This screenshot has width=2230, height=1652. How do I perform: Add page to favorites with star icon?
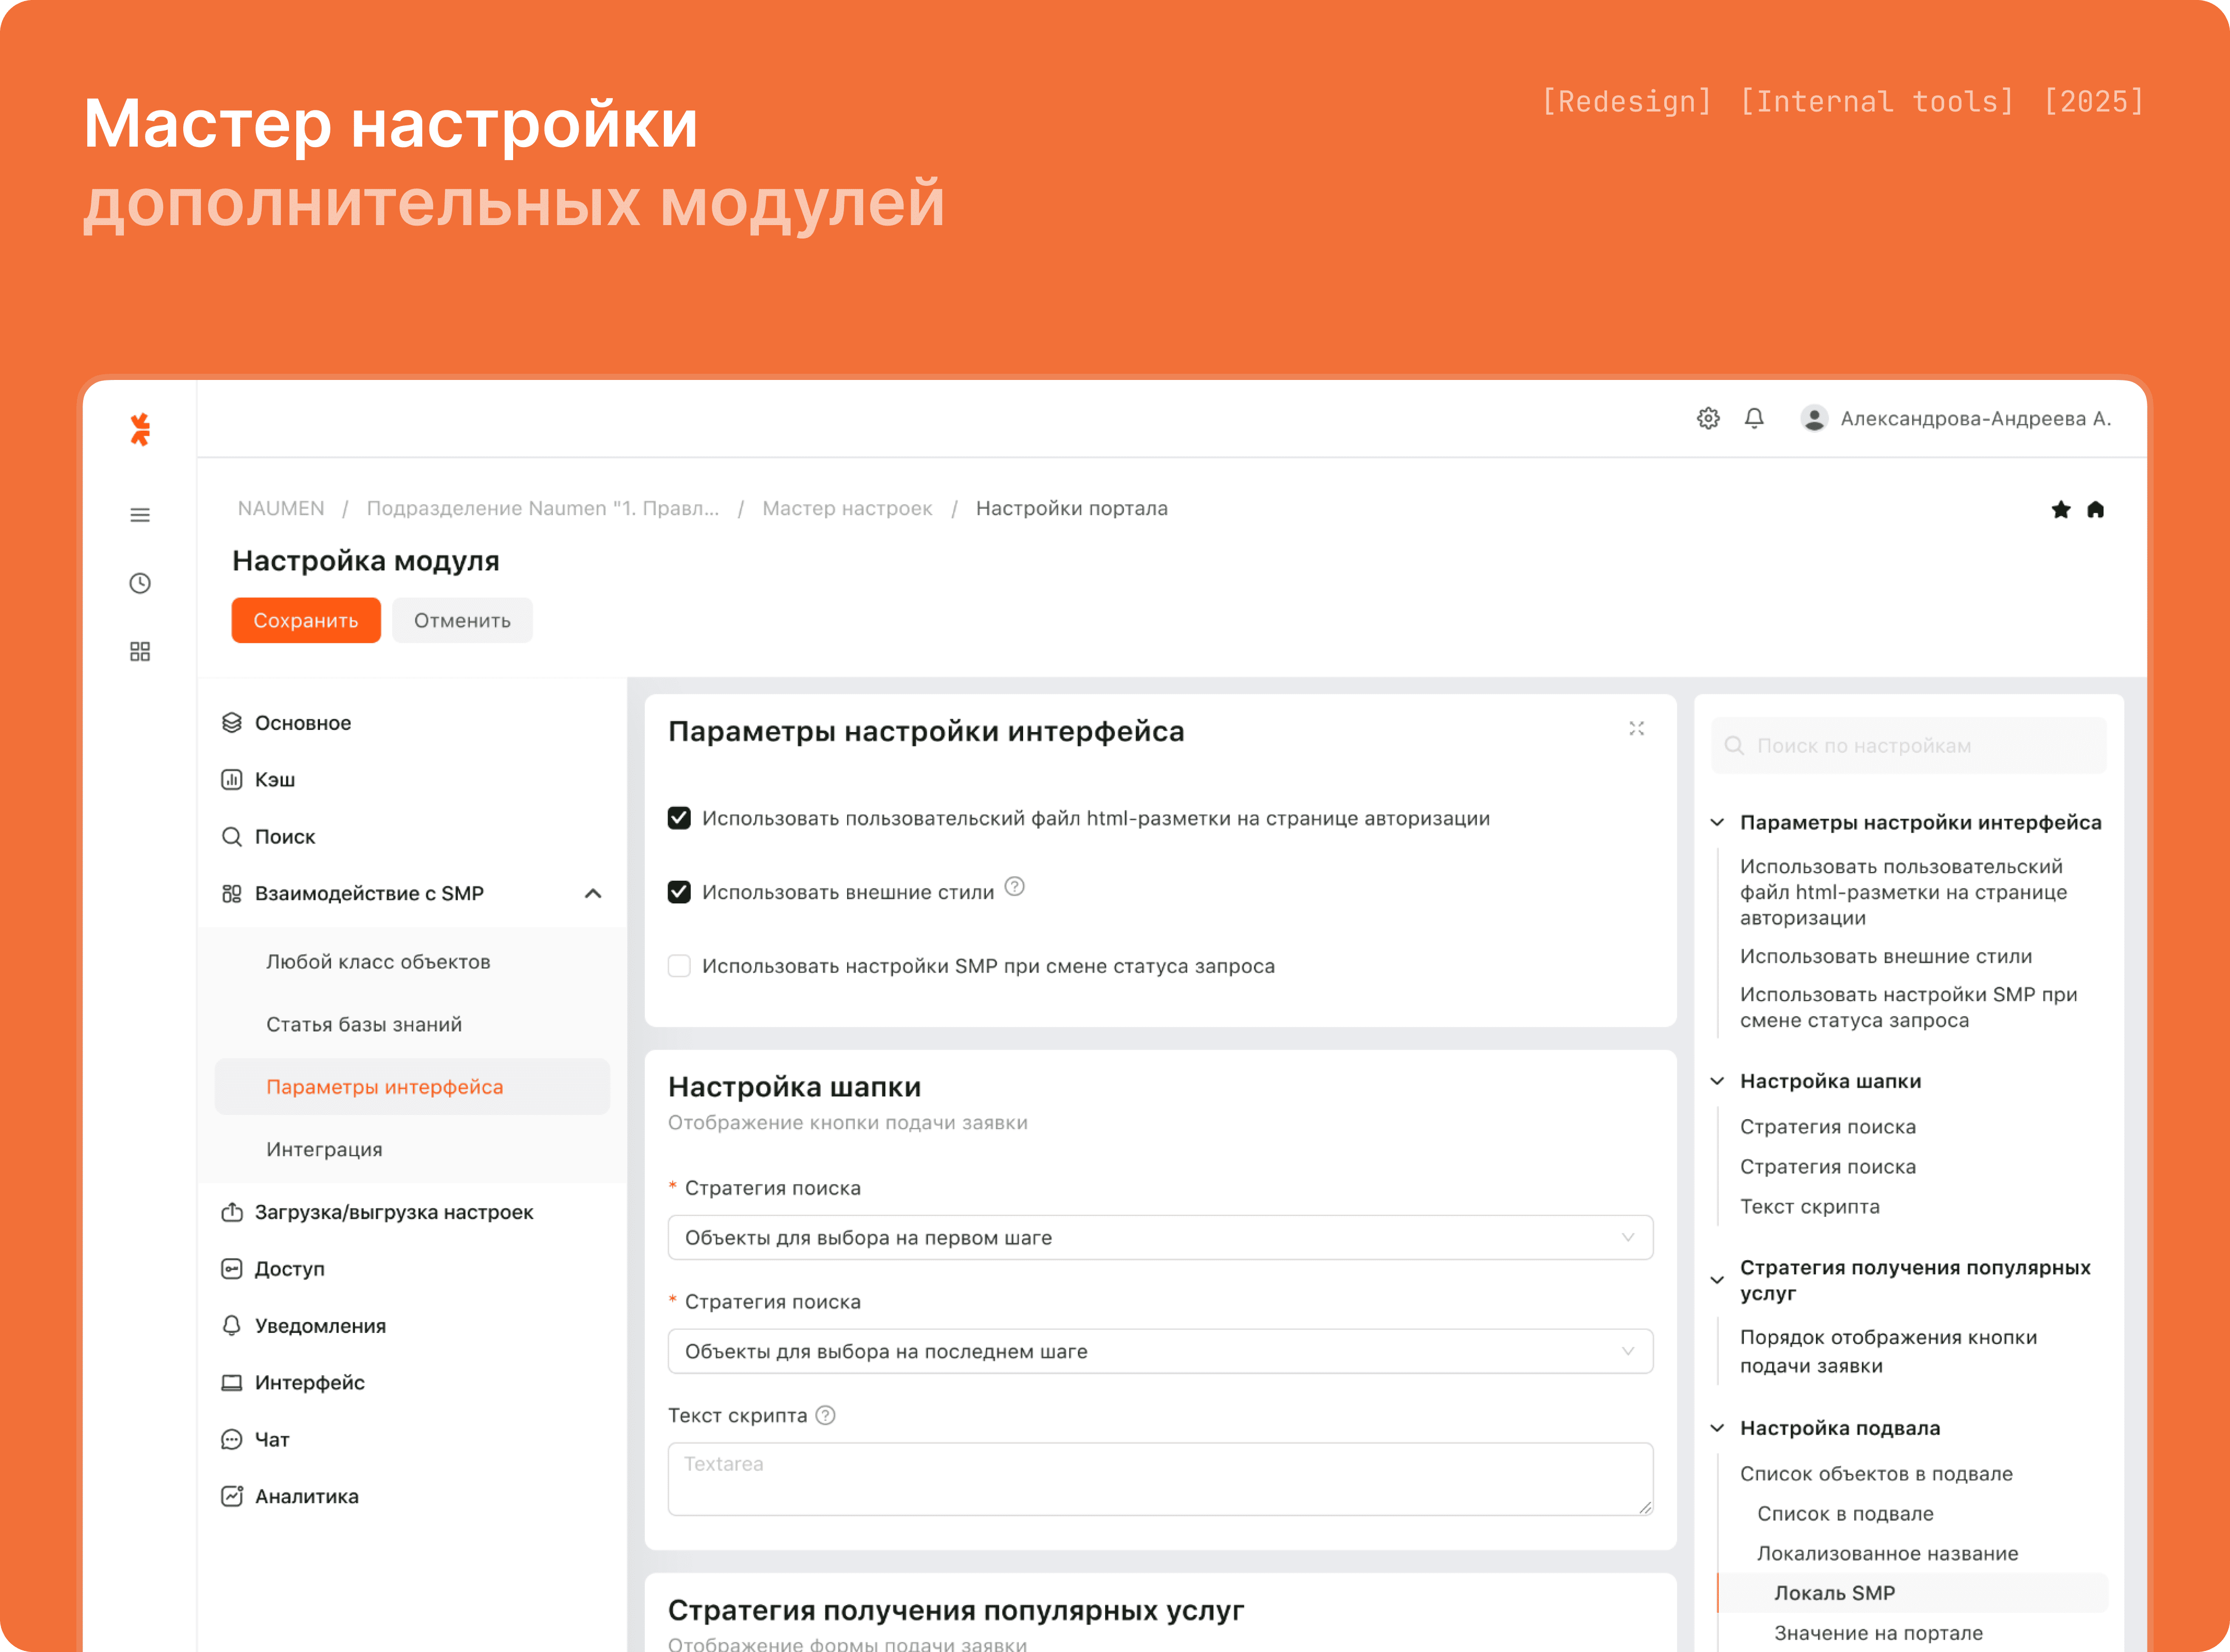[2061, 510]
